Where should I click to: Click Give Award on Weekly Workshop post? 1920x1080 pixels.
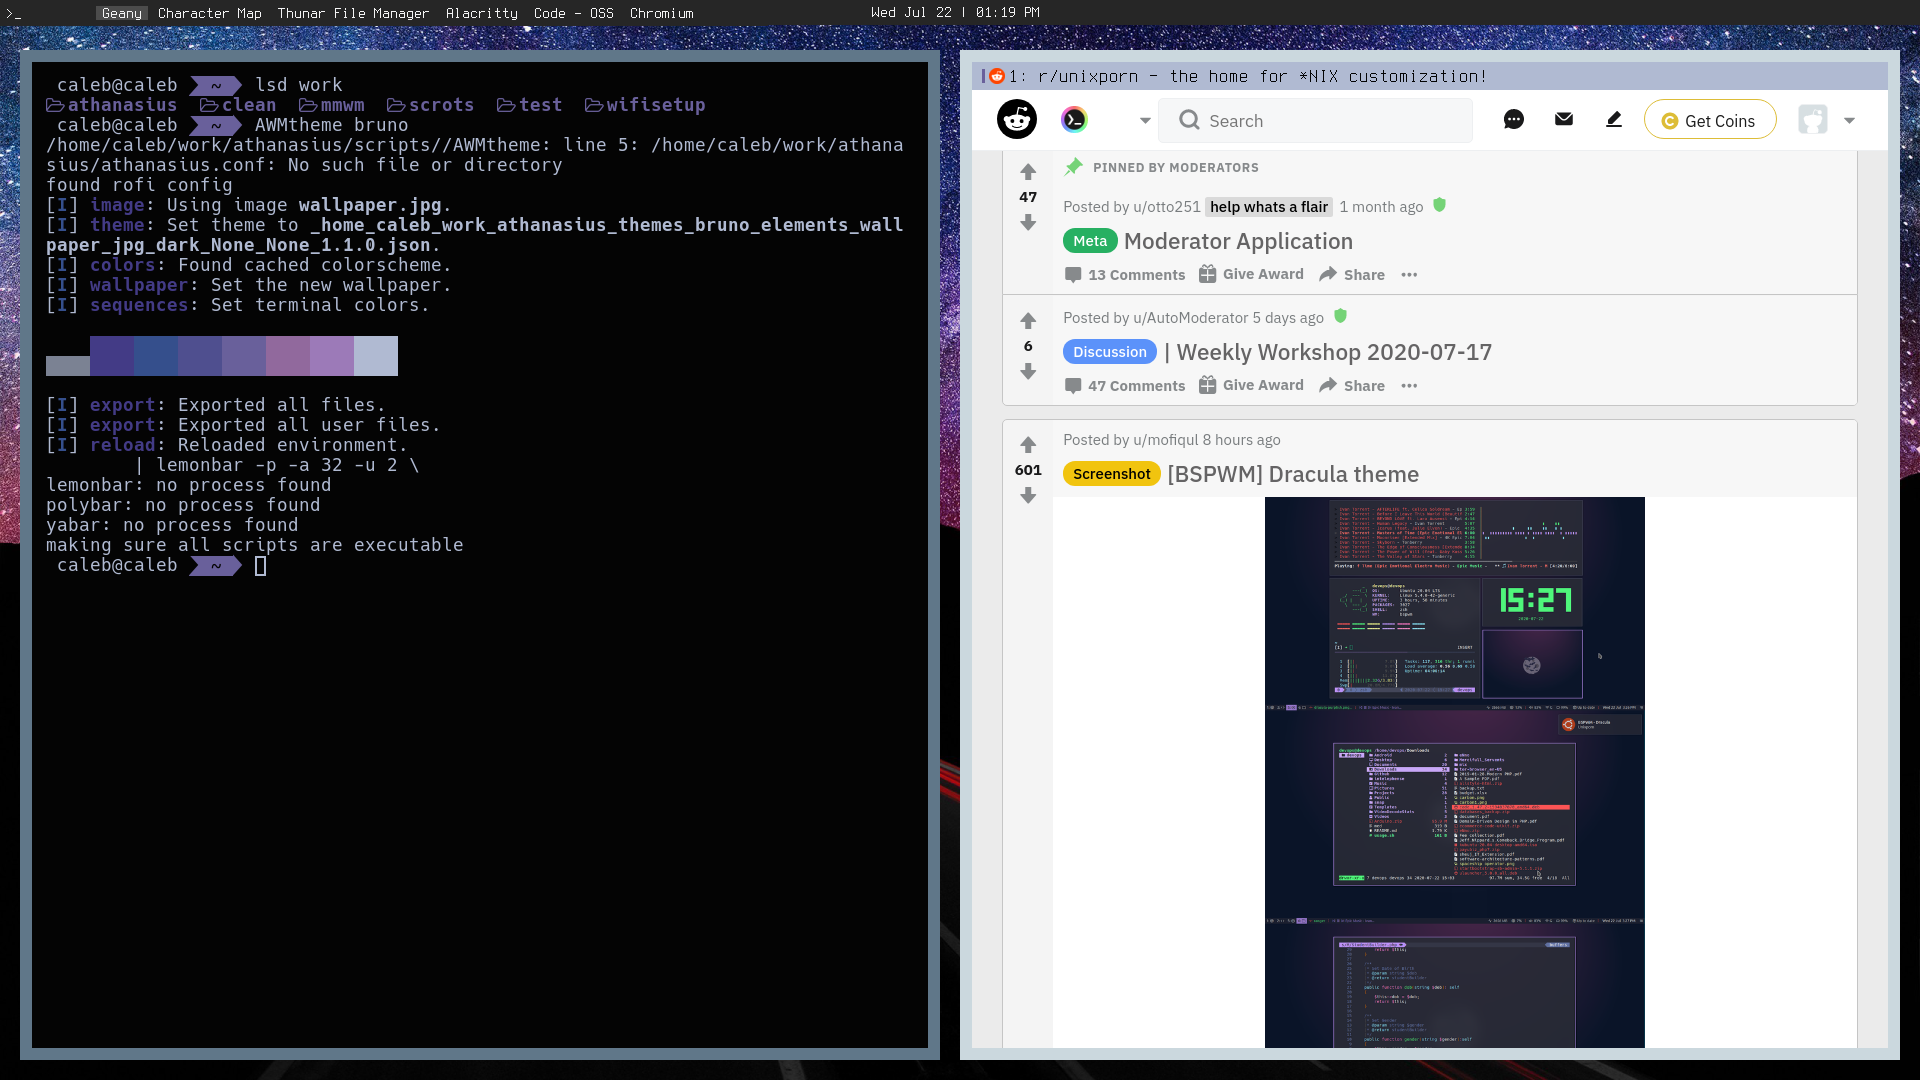tap(1251, 385)
